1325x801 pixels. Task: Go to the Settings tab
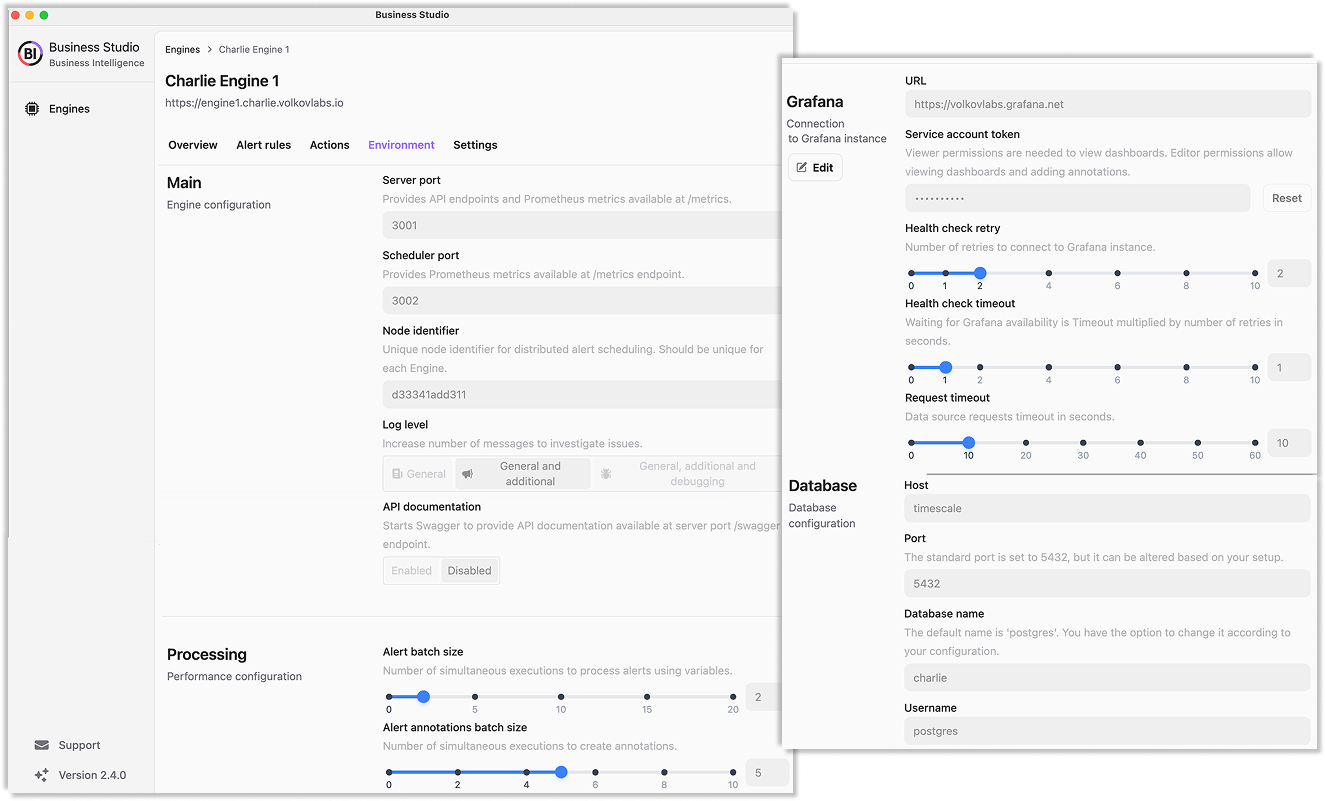pyautogui.click(x=475, y=145)
